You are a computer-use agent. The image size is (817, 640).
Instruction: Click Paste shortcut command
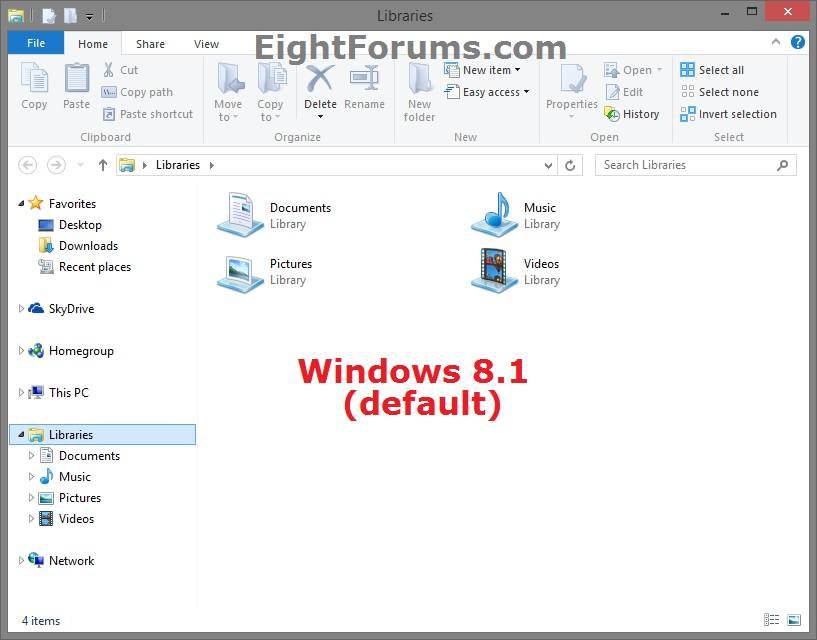(148, 114)
